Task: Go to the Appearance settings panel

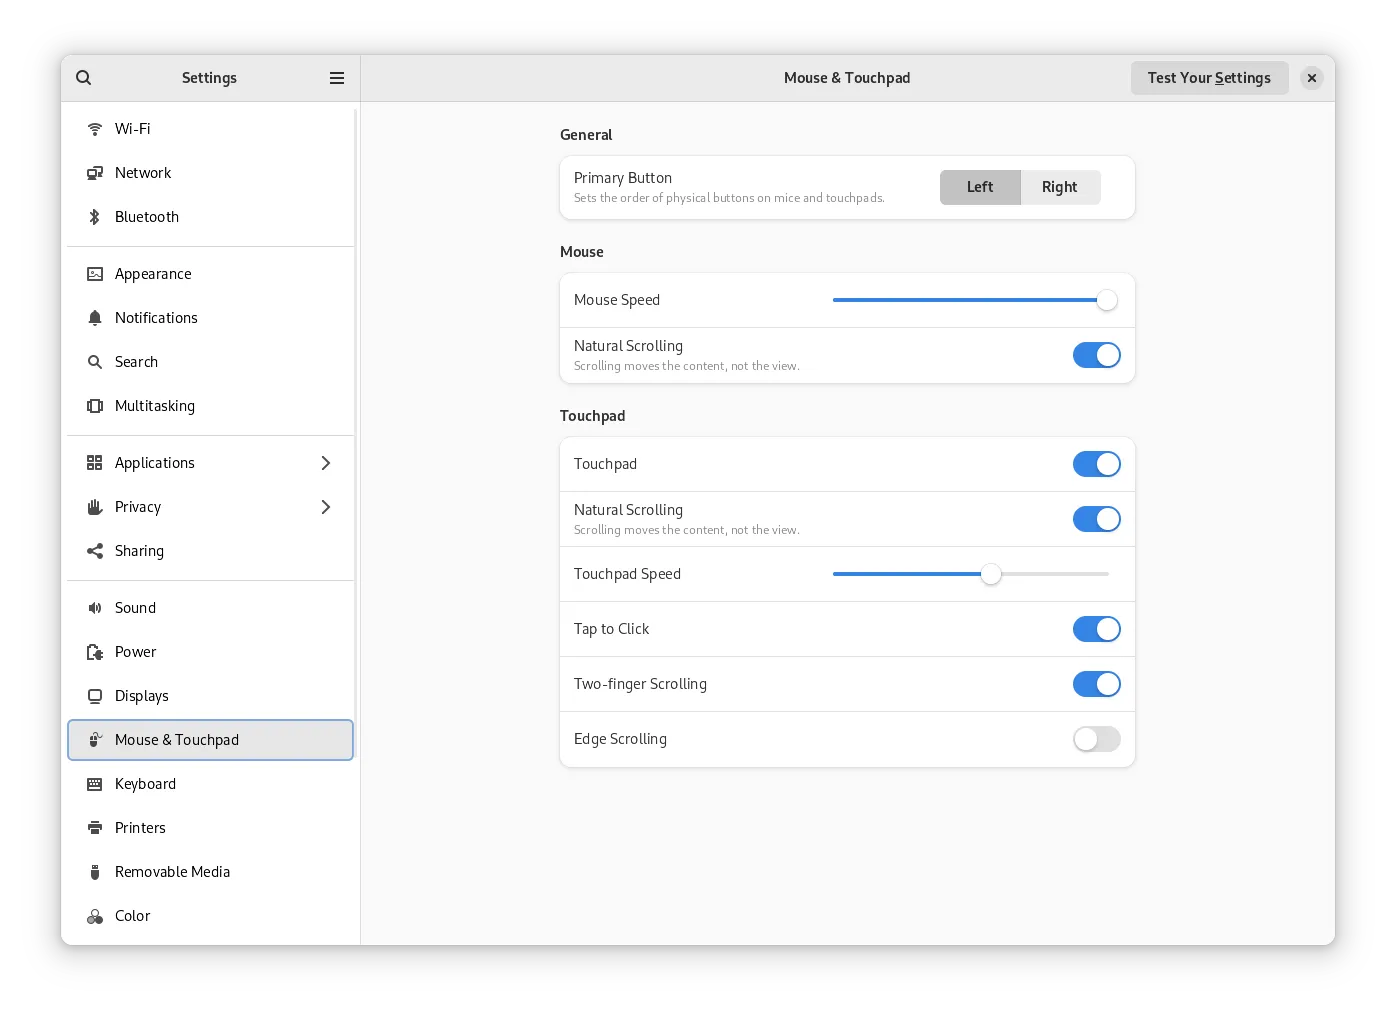Action: point(153,274)
